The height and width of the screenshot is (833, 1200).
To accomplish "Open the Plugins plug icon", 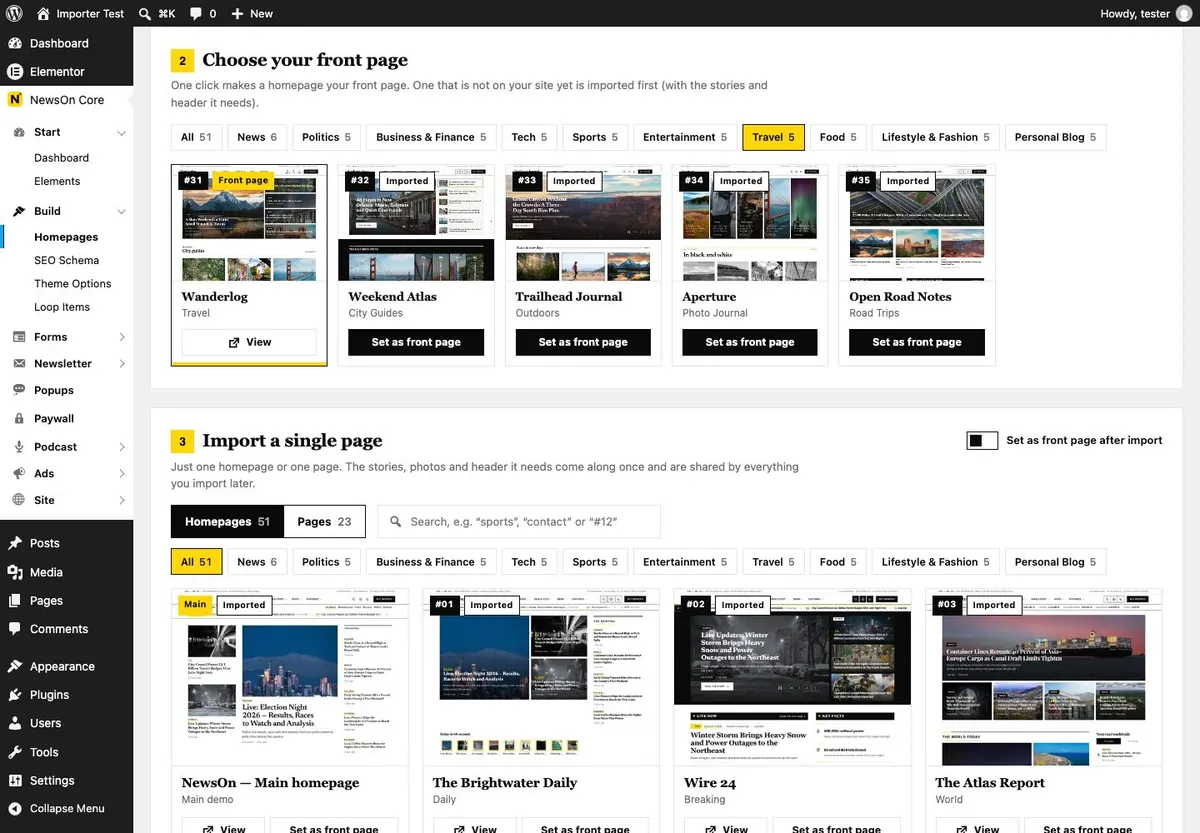I will pyautogui.click(x=15, y=695).
